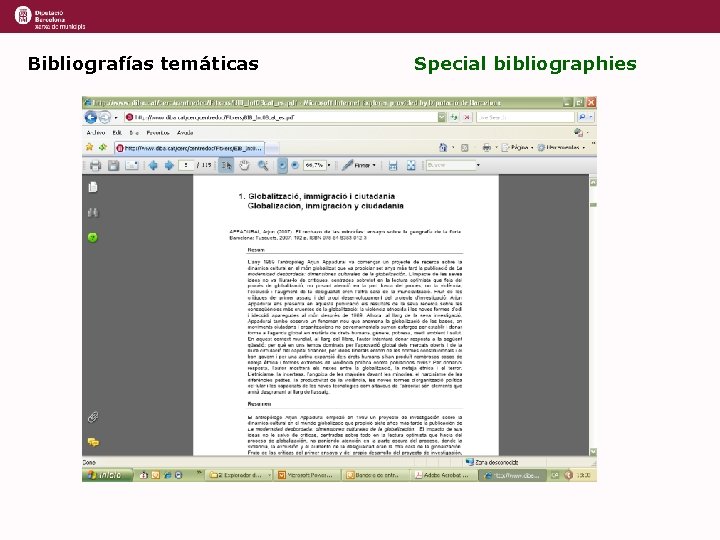This screenshot has height=540, width=720.
Task: Expand the address bar history dropdown
Action: (x=441, y=118)
